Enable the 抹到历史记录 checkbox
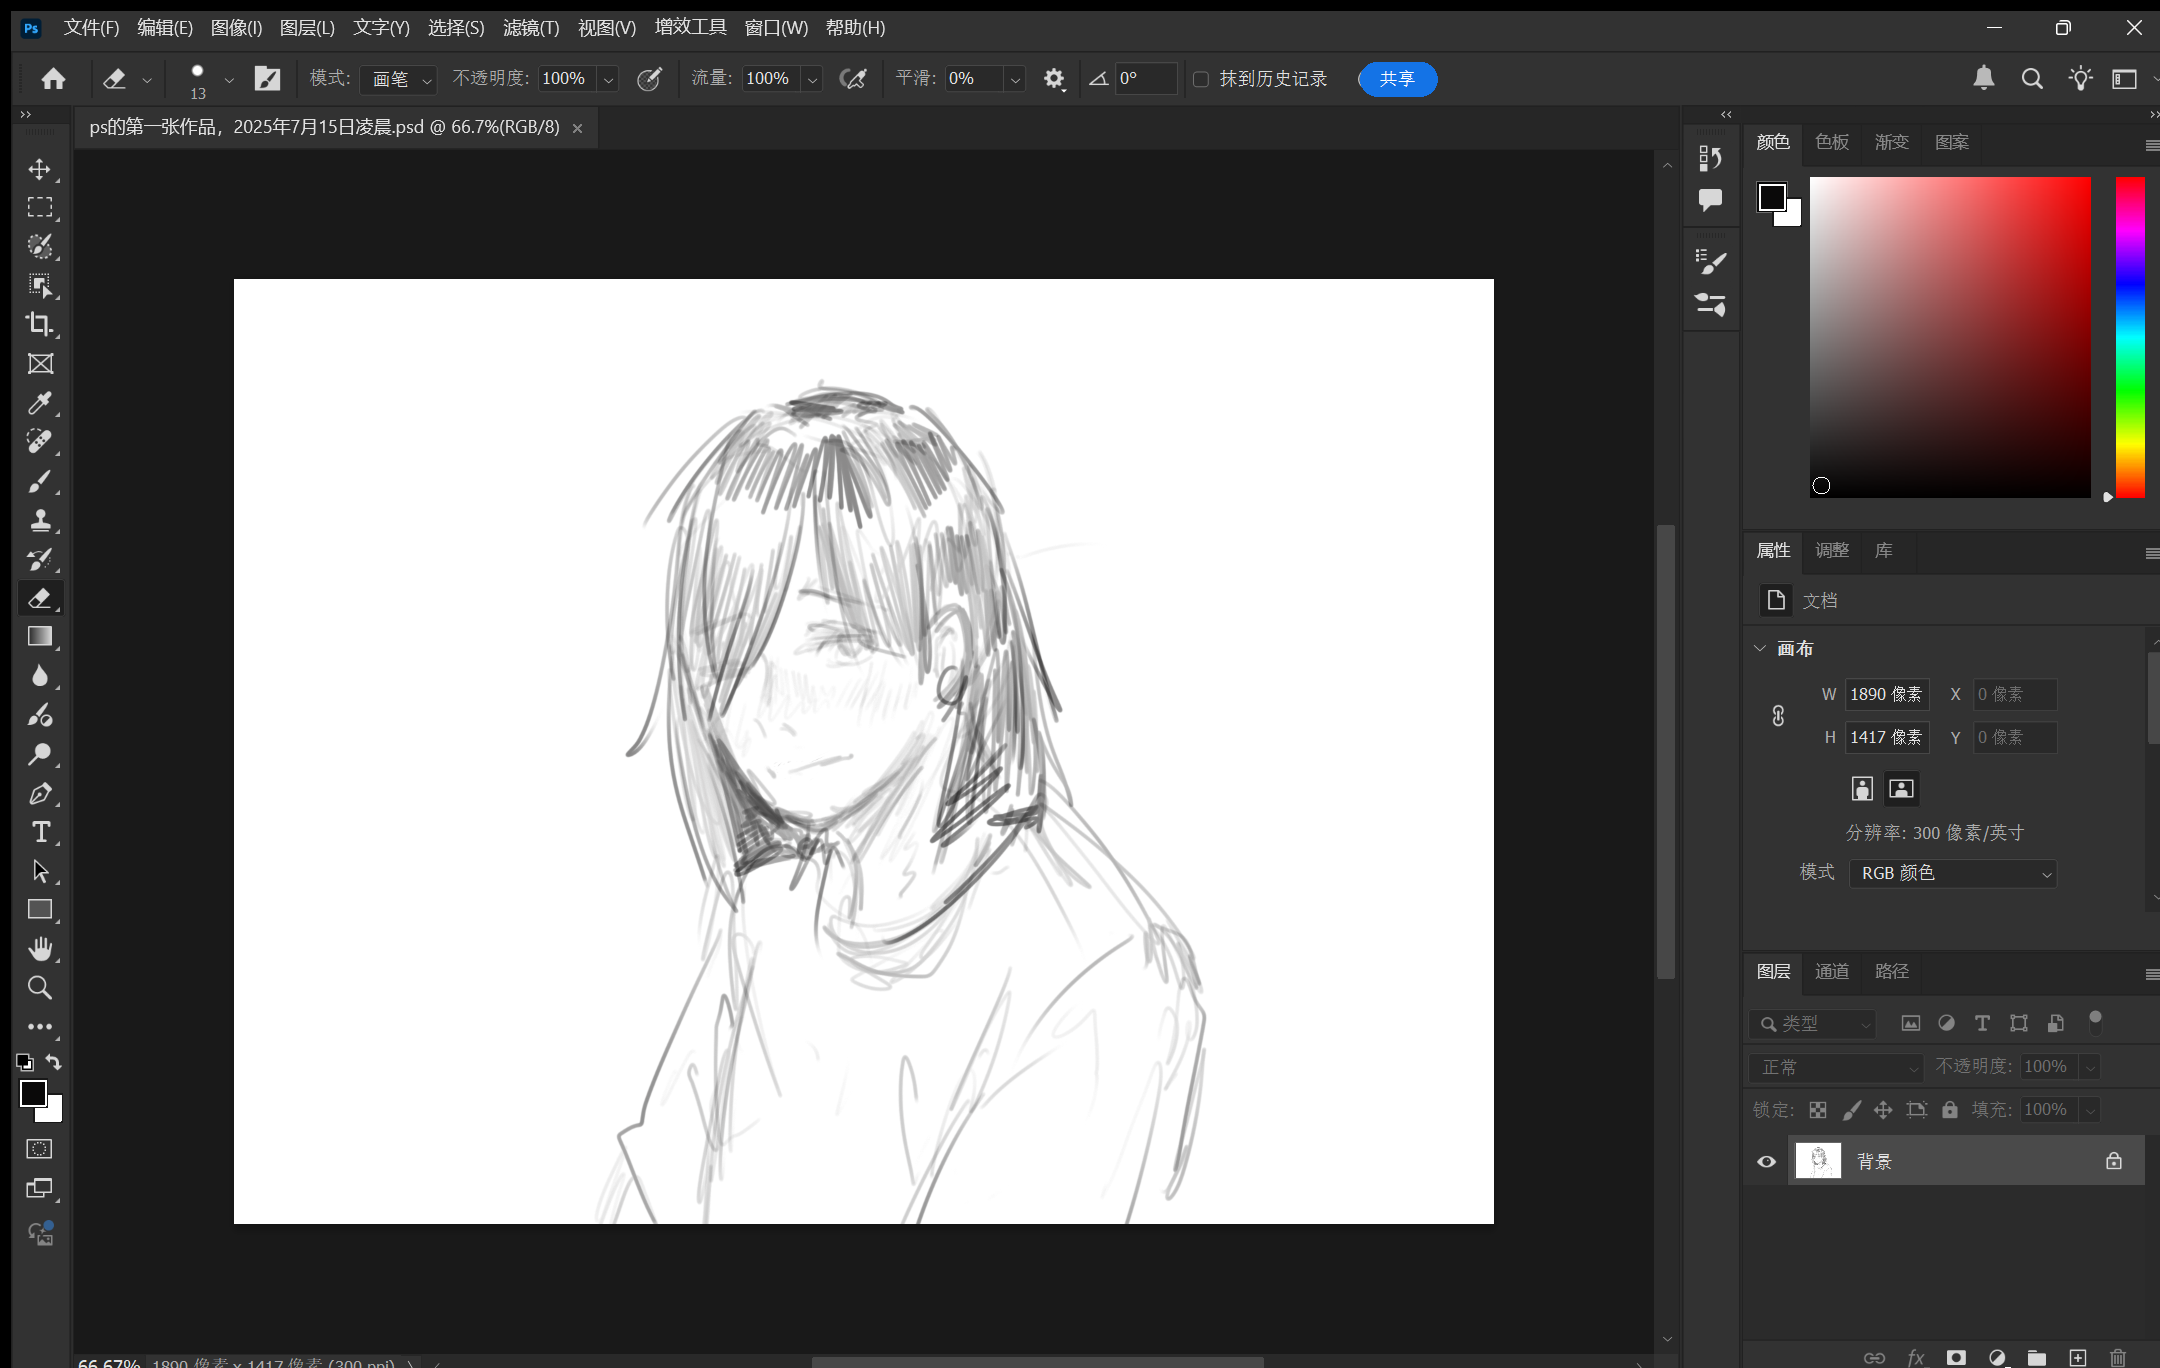This screenshot has height=1368, width=2160. pos(1201,79)
